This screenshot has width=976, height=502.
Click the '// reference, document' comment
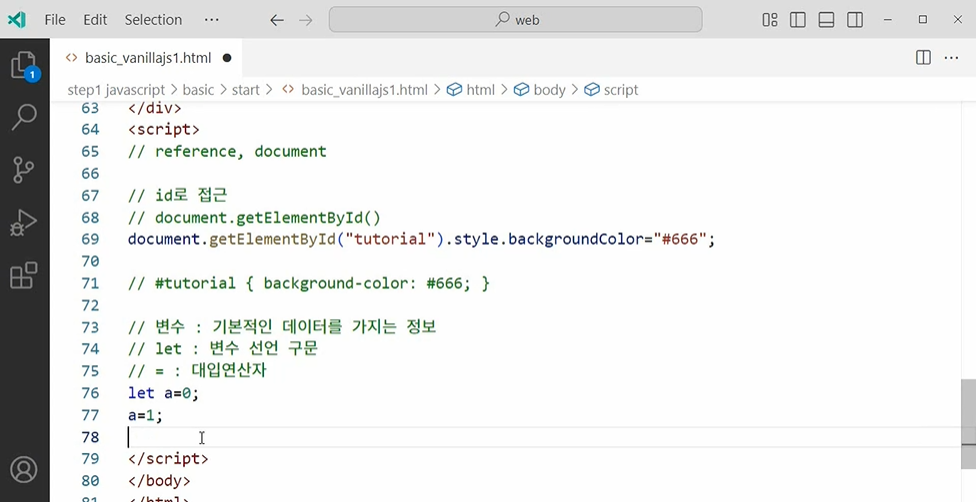click(227, 151)
